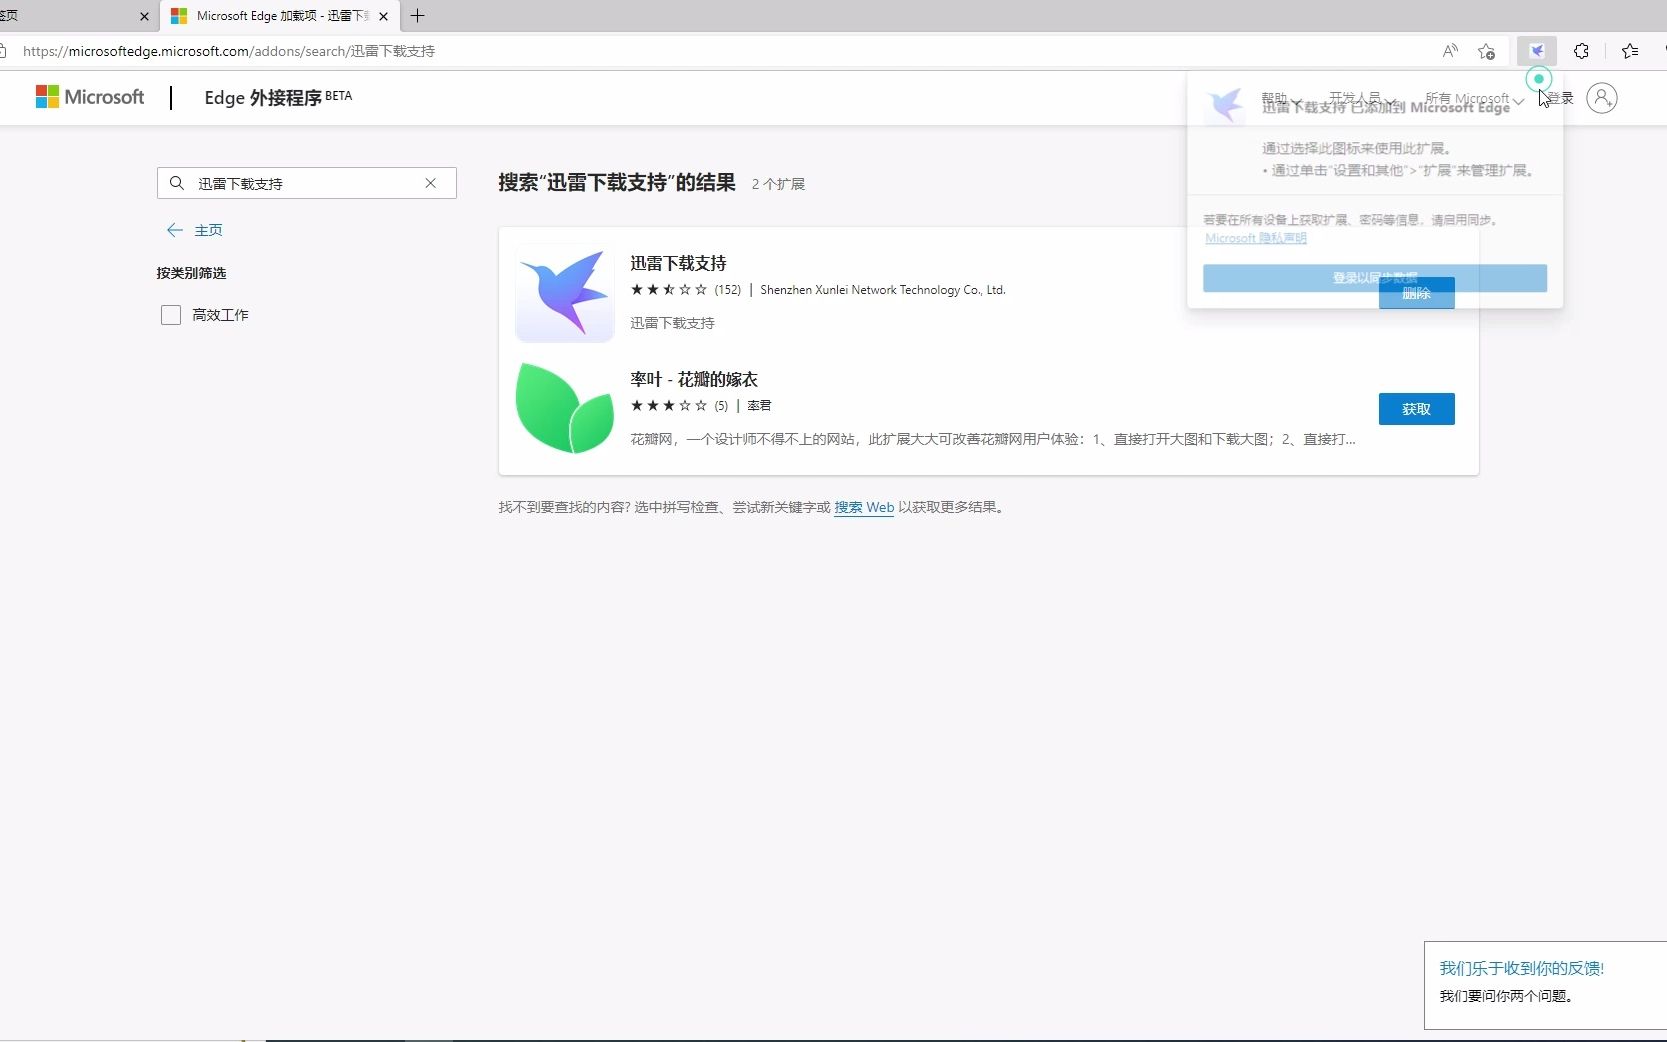Click the user account avatar icon
Image resolution: width=1667 pixels, height=1042 pixels.
coord(1602,98)
